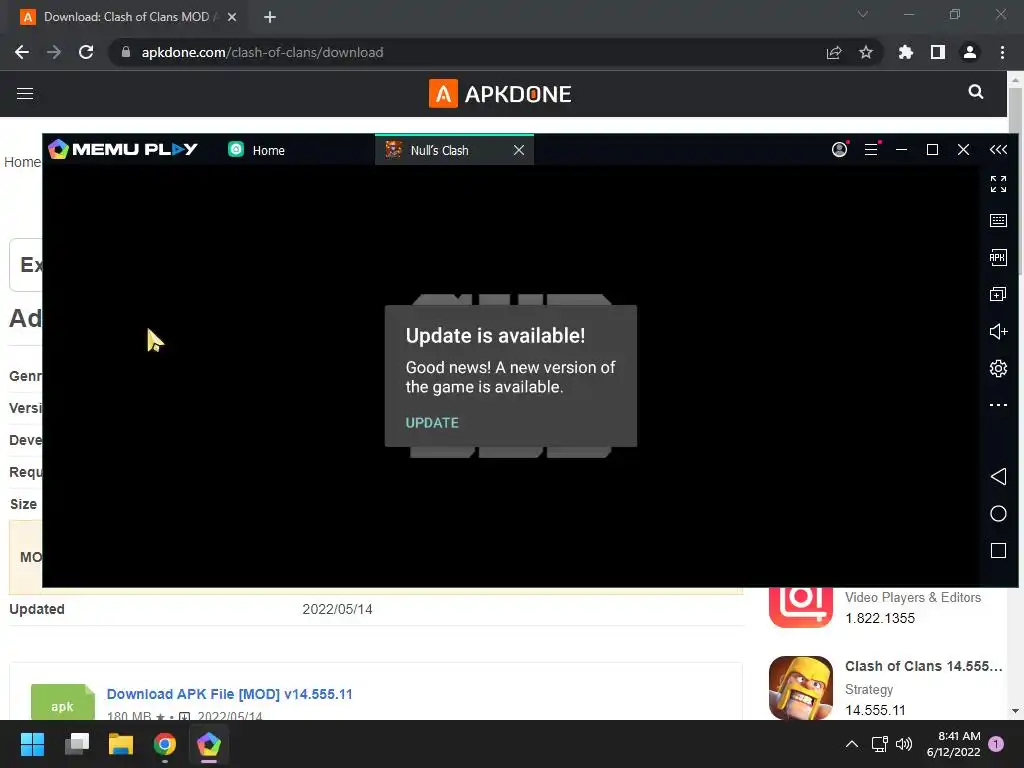Image resolution: width=1024 pixels, height=768 pixels.
Task: Open MEmu keyboard mapping icon
Action: [998, 220]
